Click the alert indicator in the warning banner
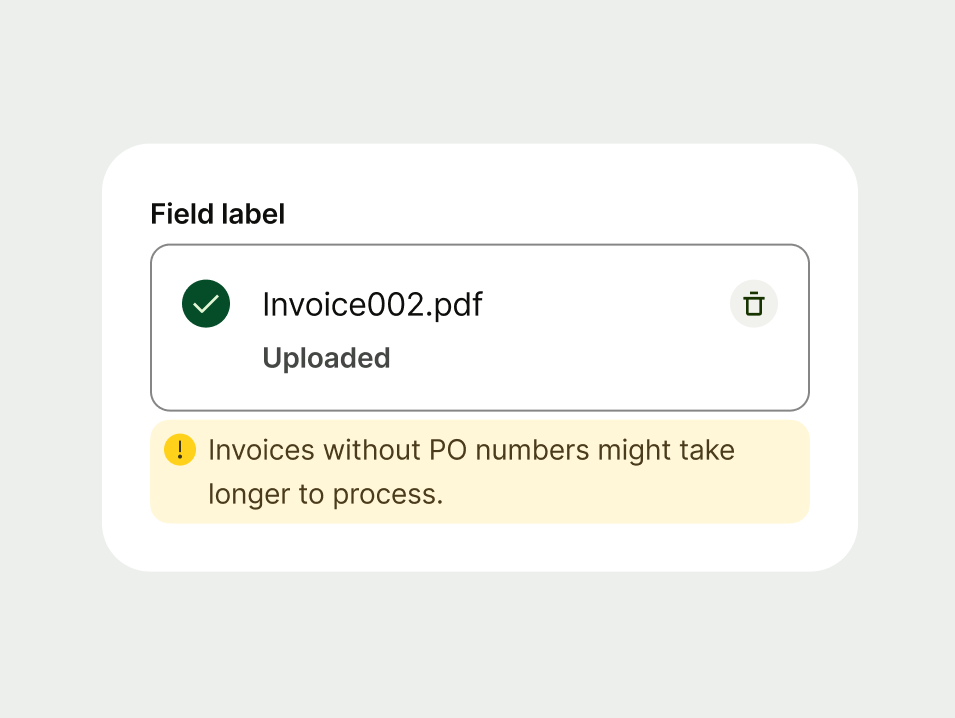 (180, 450)
